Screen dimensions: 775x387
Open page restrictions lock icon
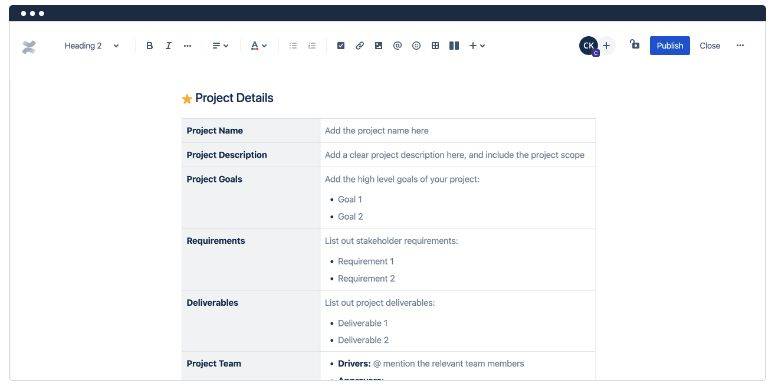pos(635,44)
